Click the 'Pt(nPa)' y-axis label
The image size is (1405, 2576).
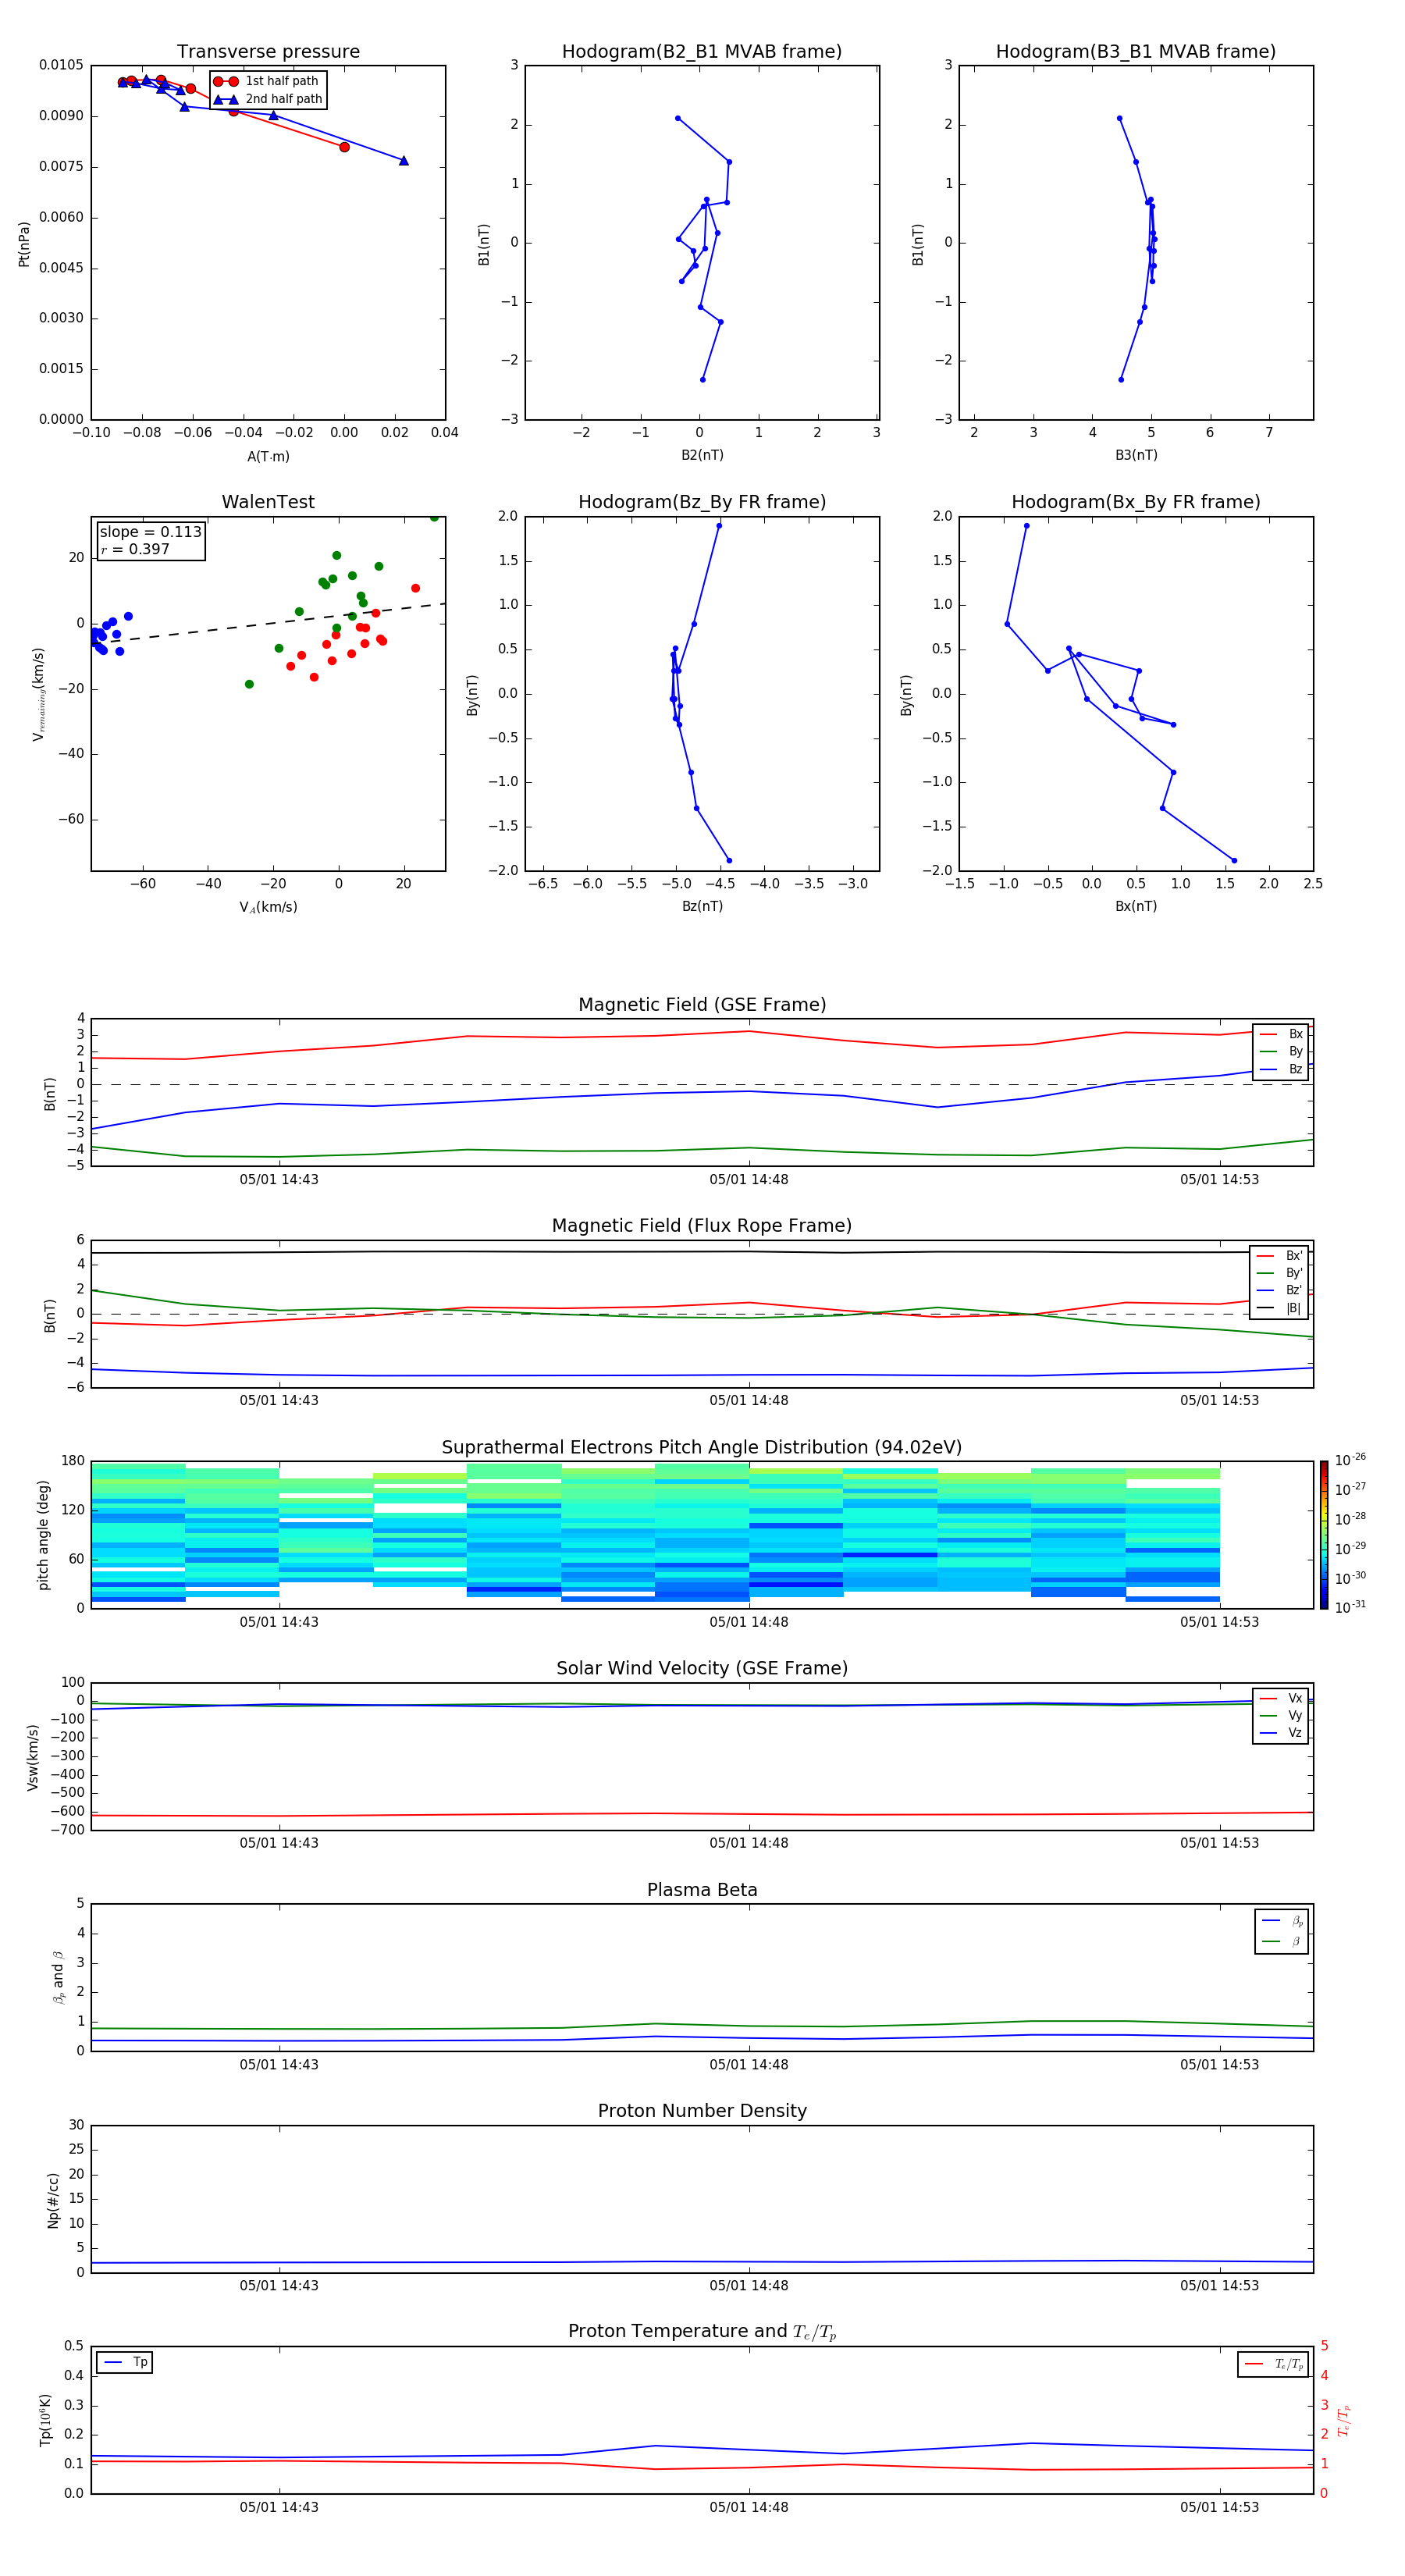pyautogui.click(x=24, y=243)
